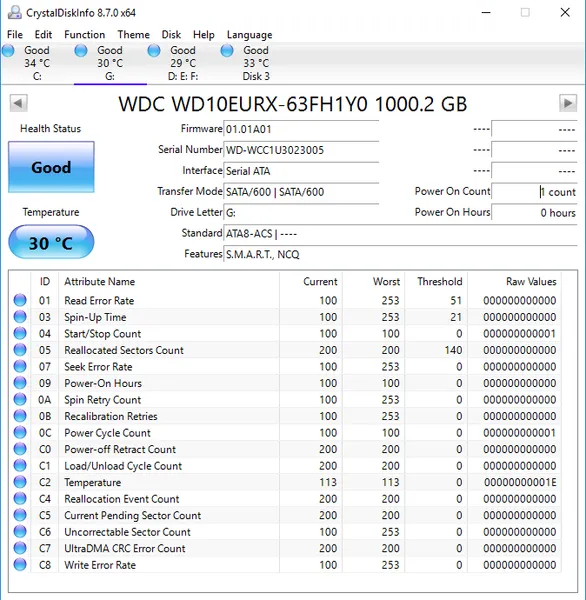This screenshot has height=600, width=586.
Task: Click status circle for Reallocated Sectors Count
Action: (20, 350)
